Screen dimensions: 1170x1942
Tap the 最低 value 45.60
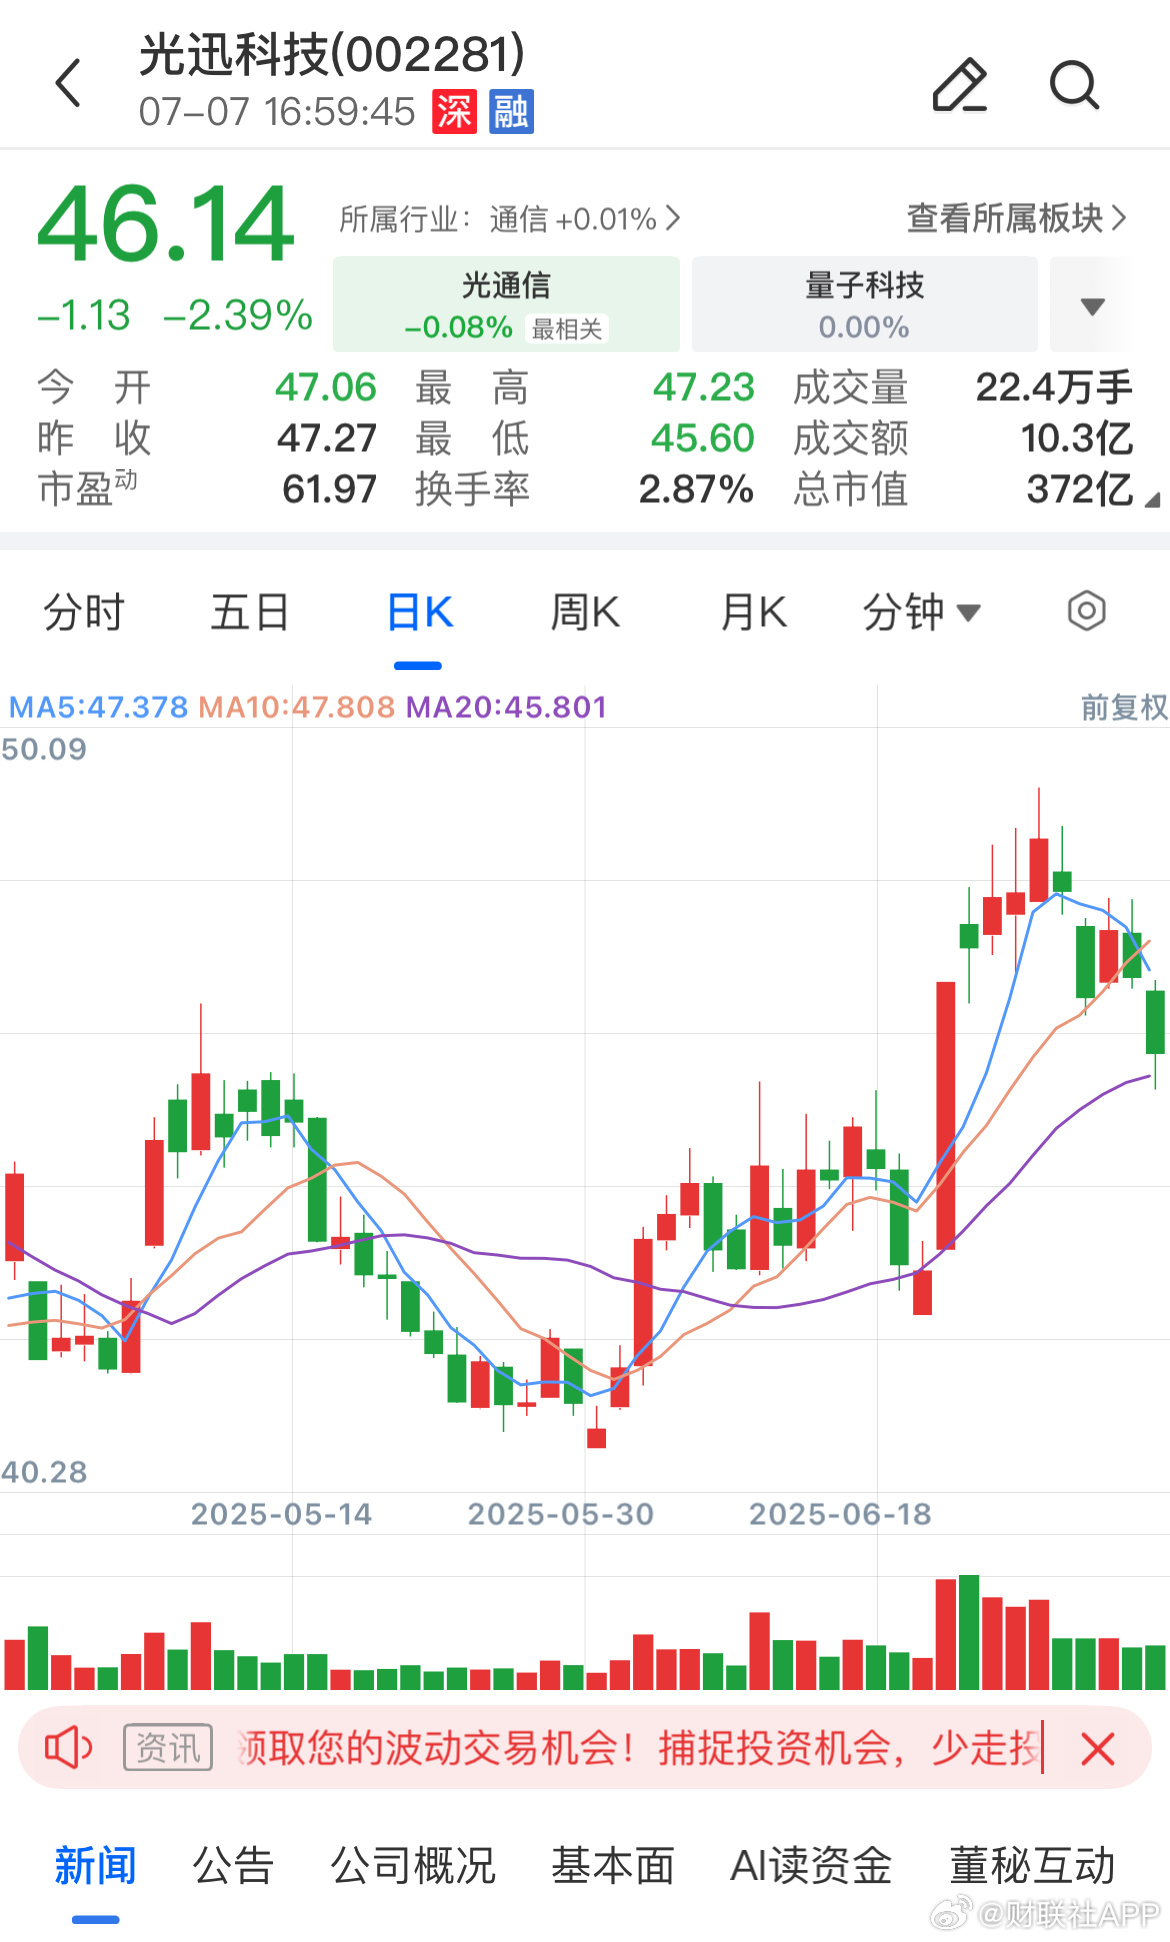point(703,438)
